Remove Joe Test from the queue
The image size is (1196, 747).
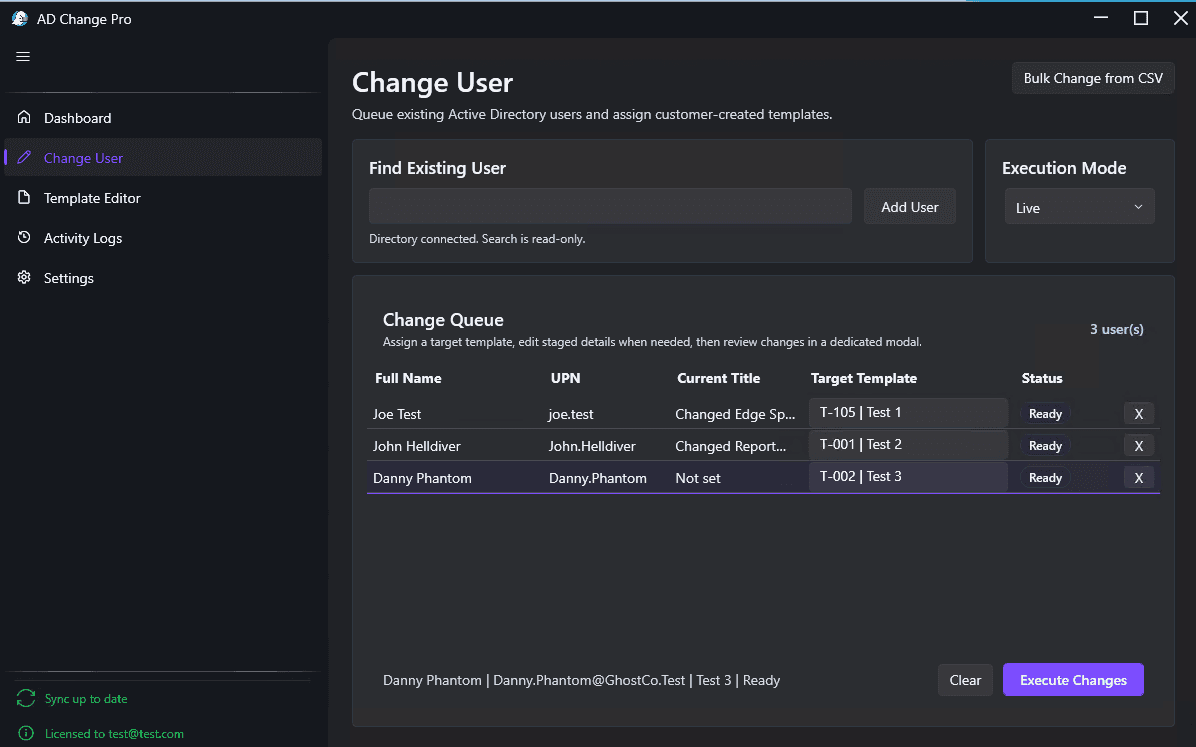tap(1139, 414)
